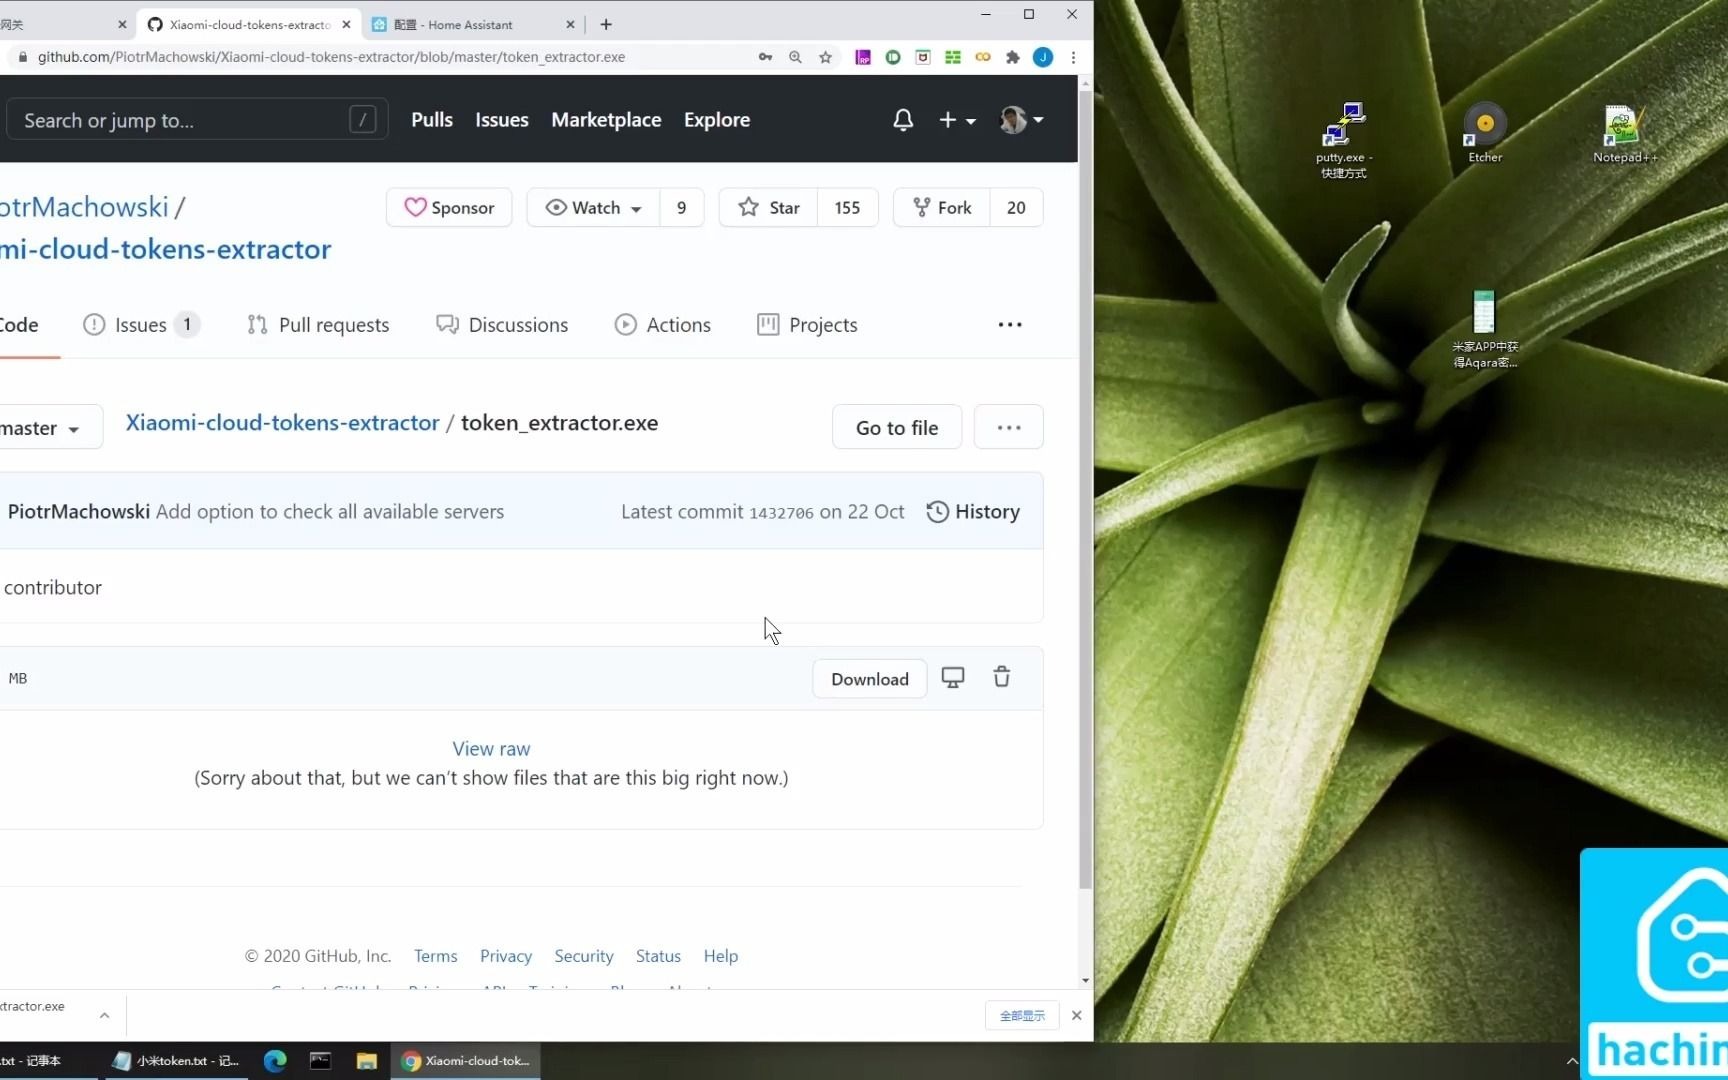The height and width of the screenshot is (1080, 1728).
Task: Open the green circle extension icon
Action: [893, 57]
